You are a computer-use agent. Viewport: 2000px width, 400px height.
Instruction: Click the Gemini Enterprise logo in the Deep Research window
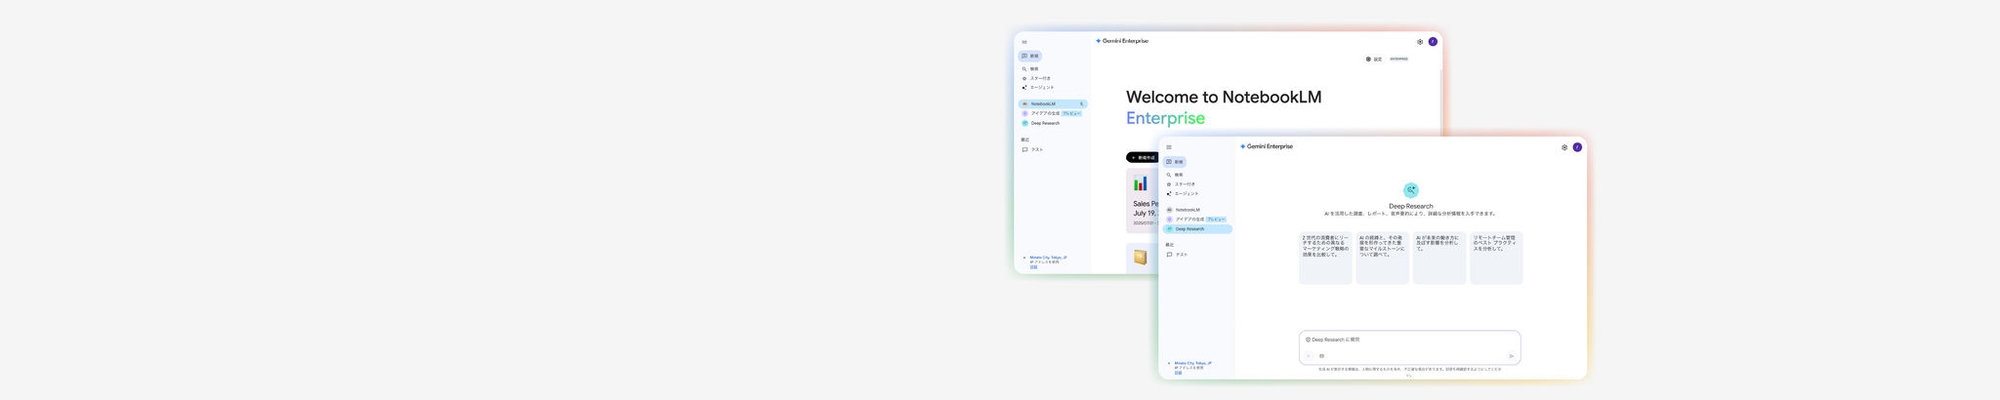click(1266, 146)
